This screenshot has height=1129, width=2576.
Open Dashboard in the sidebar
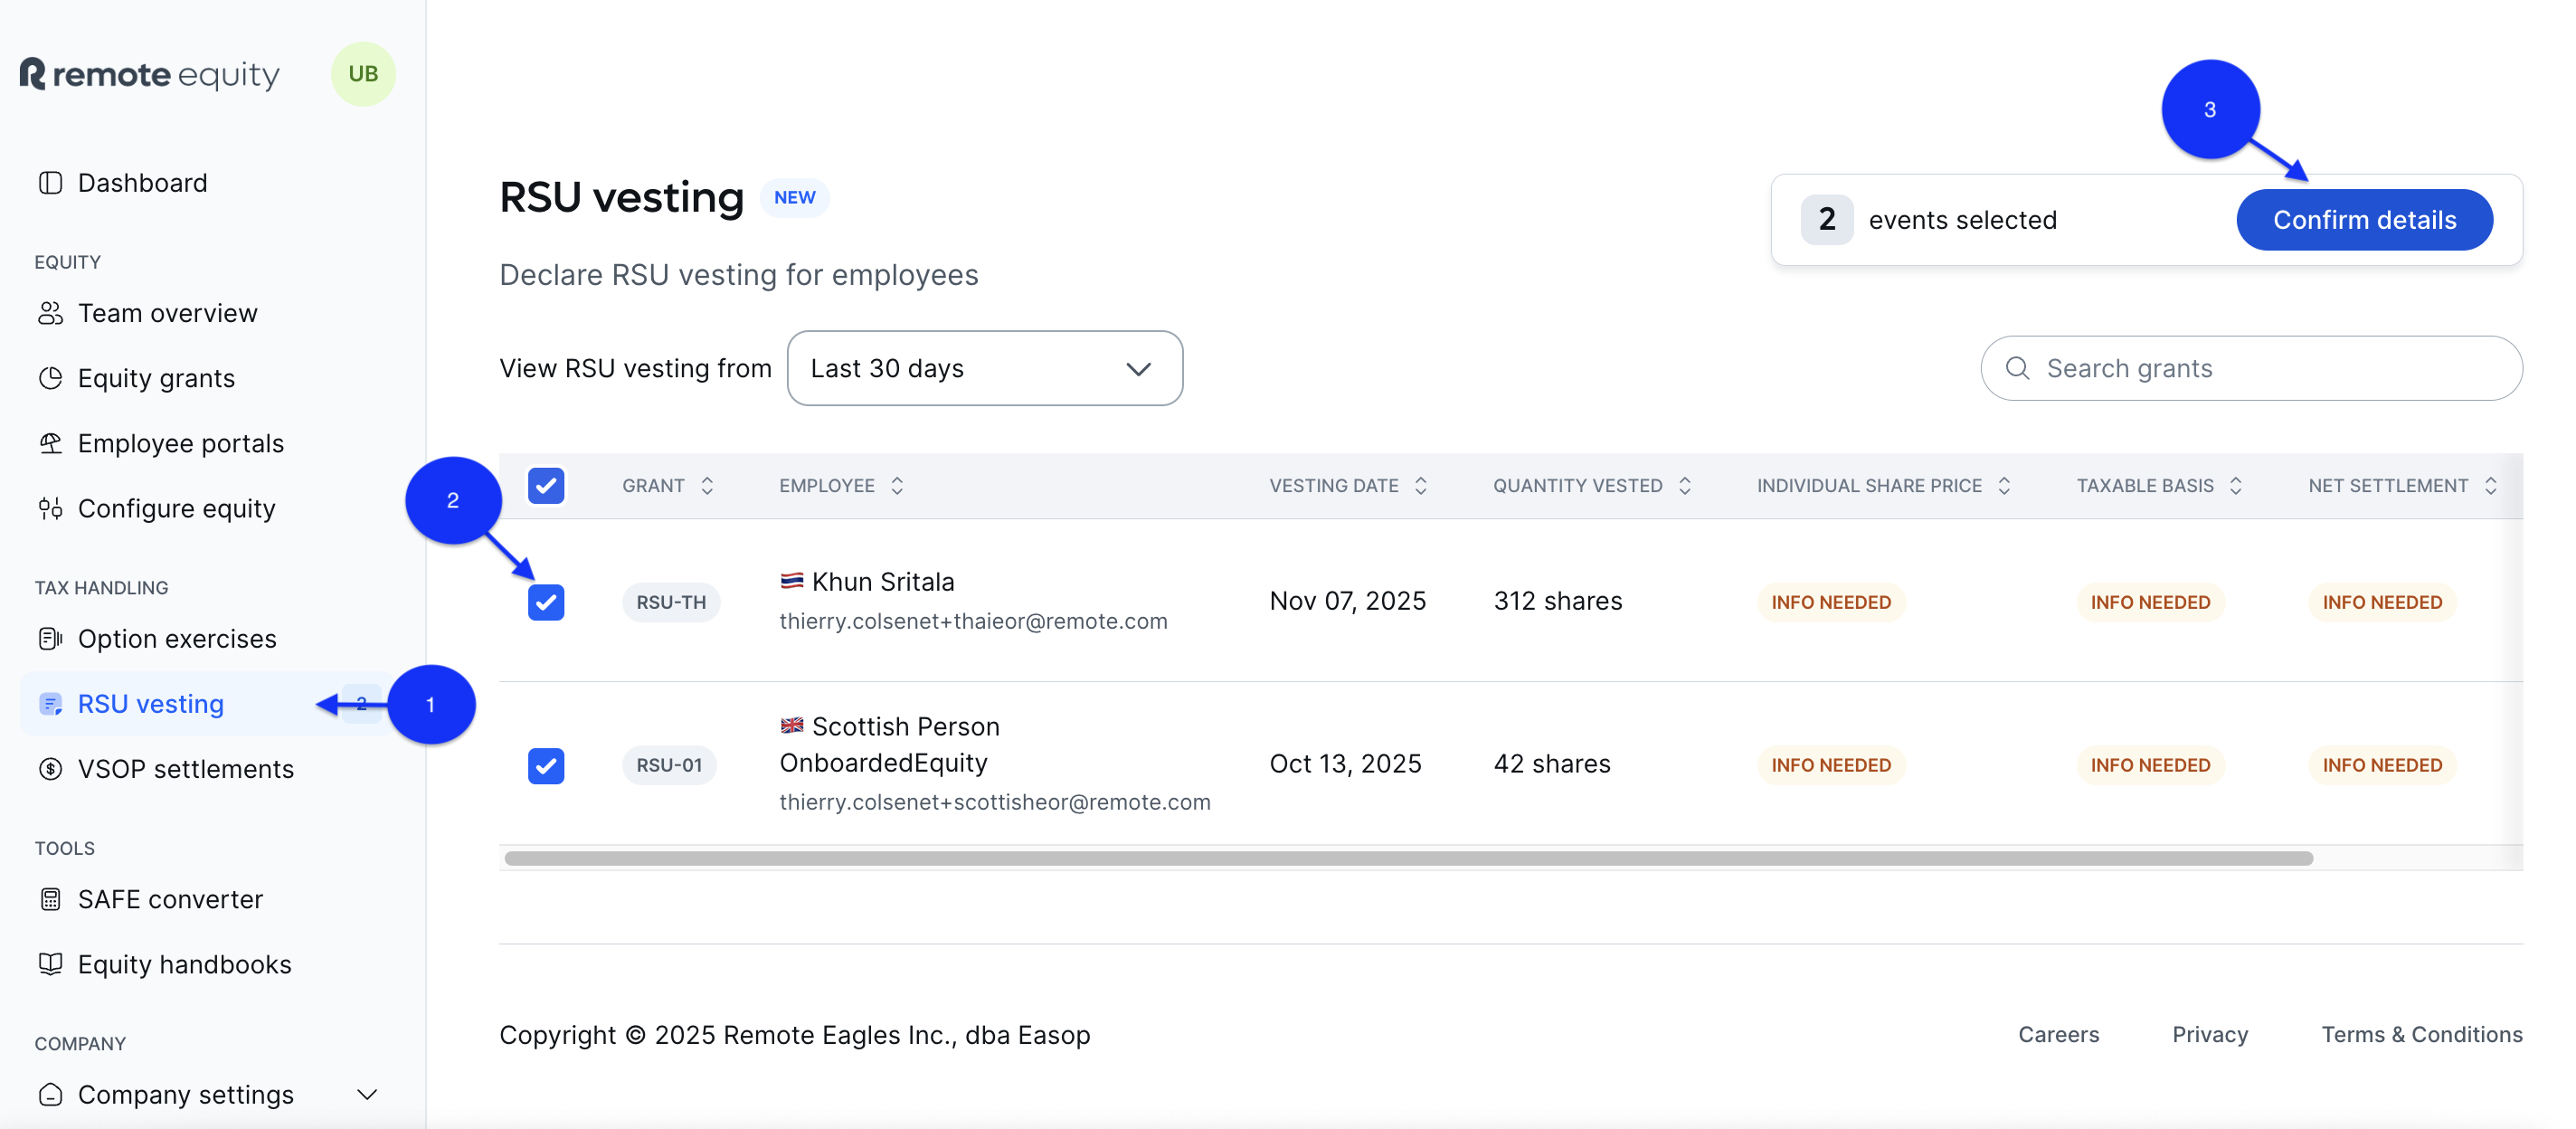click(143, 183)
